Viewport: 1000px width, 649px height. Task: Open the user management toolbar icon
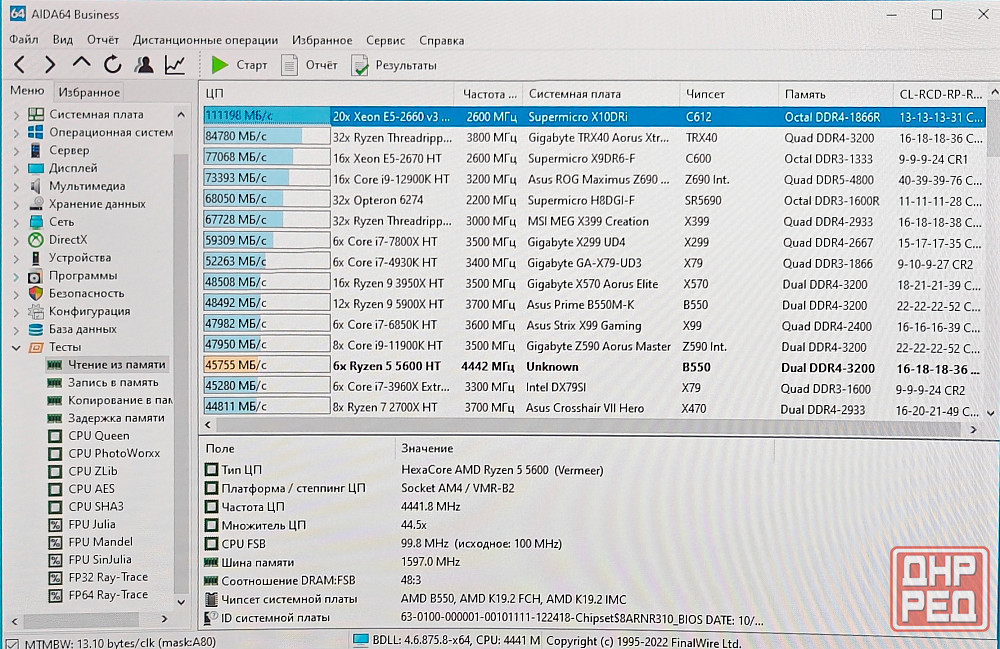point(144,65)
